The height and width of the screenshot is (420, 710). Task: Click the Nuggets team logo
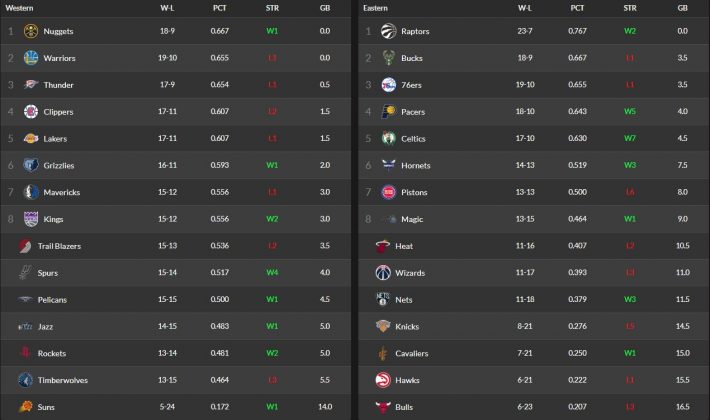[31, 31]
